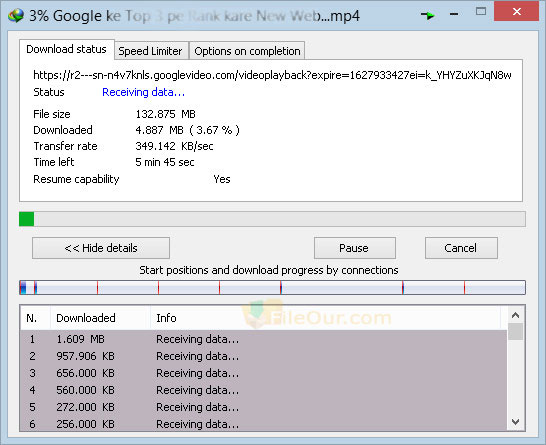Viewport: 546px width, 445px height.
Task: Cancel the download
Action: (x=461, y=248)
